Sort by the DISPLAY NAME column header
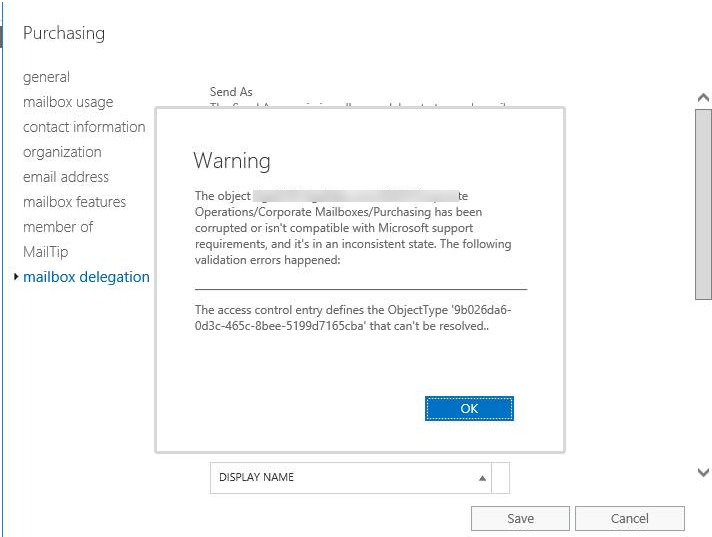This screenshot has height=537, width=712. pos(351,478)
